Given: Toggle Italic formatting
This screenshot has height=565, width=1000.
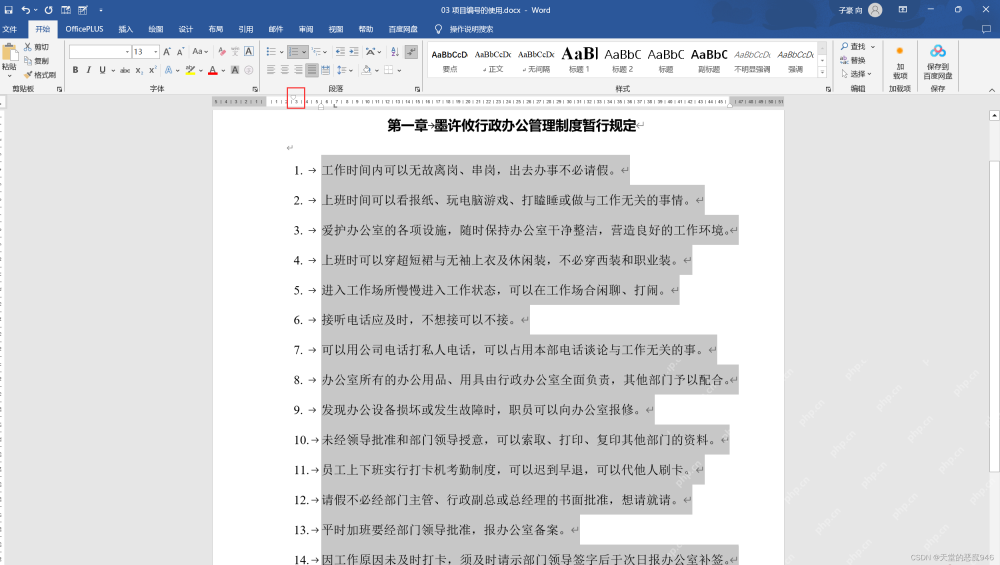Looking at the screenshot, I should pyautogui.click(x=89, y=70).
